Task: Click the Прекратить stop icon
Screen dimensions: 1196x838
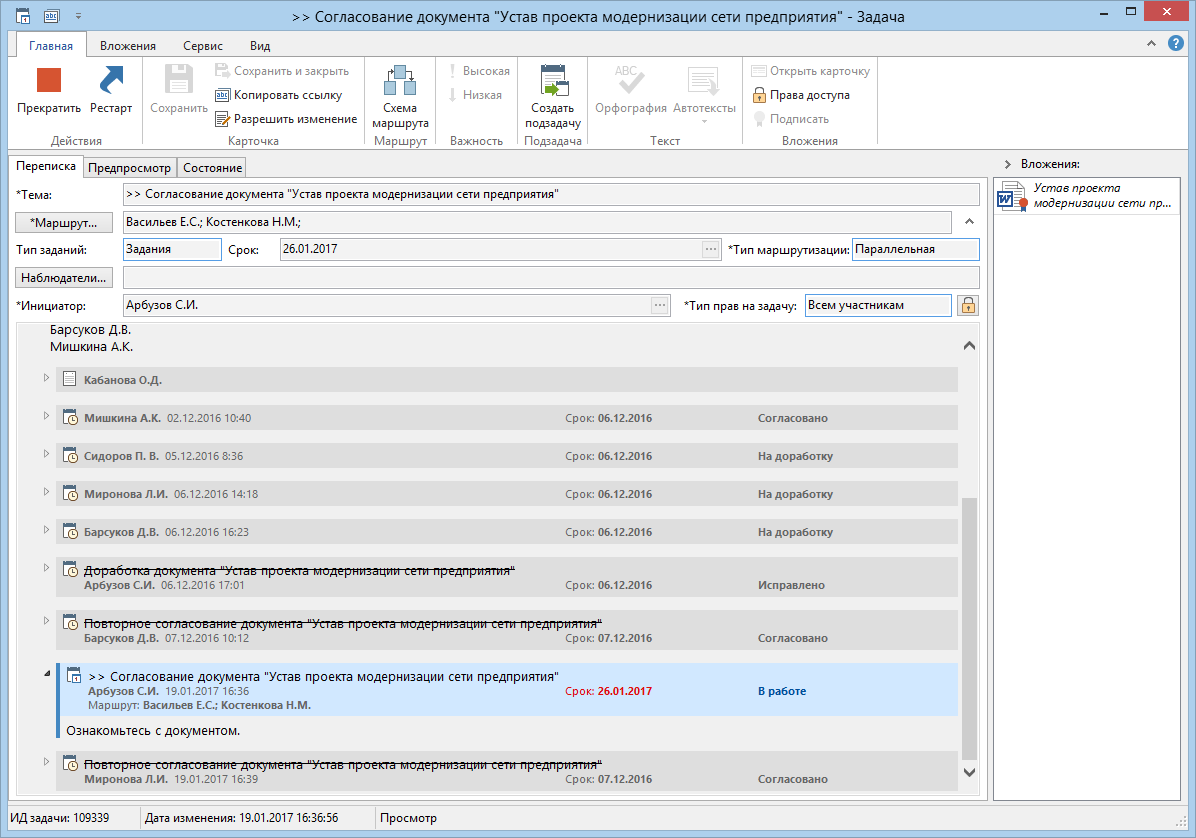Action: pos(49,81)
